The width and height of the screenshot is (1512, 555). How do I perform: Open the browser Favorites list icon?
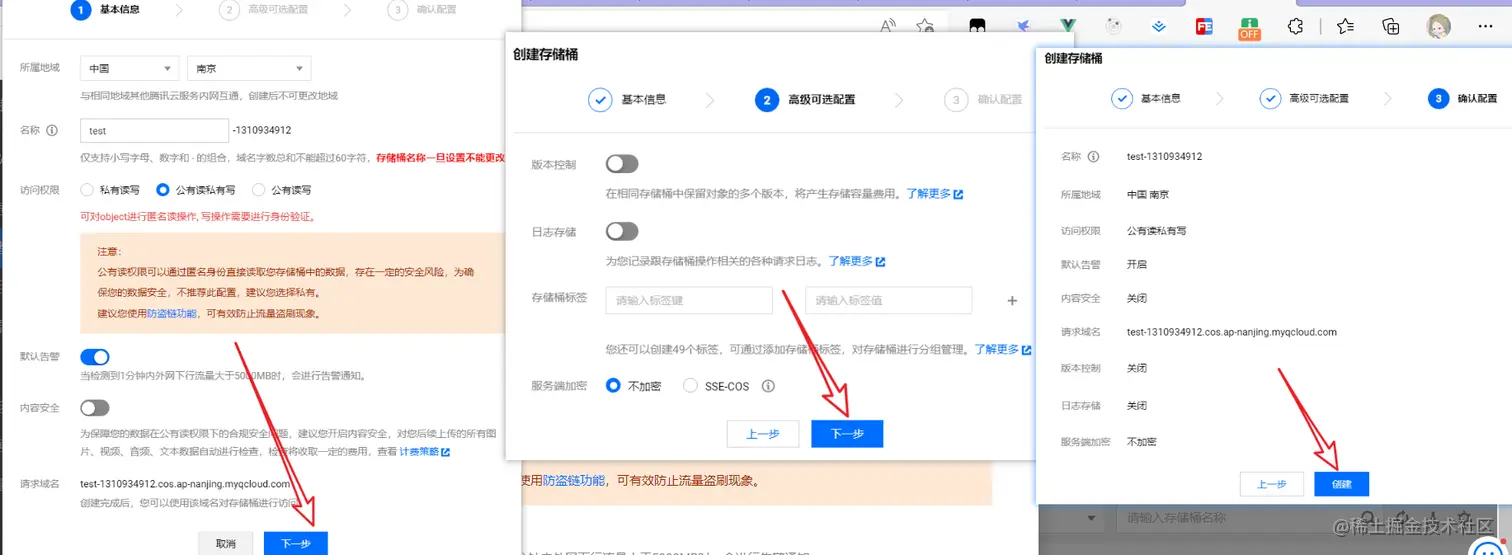coord(1346,27)
